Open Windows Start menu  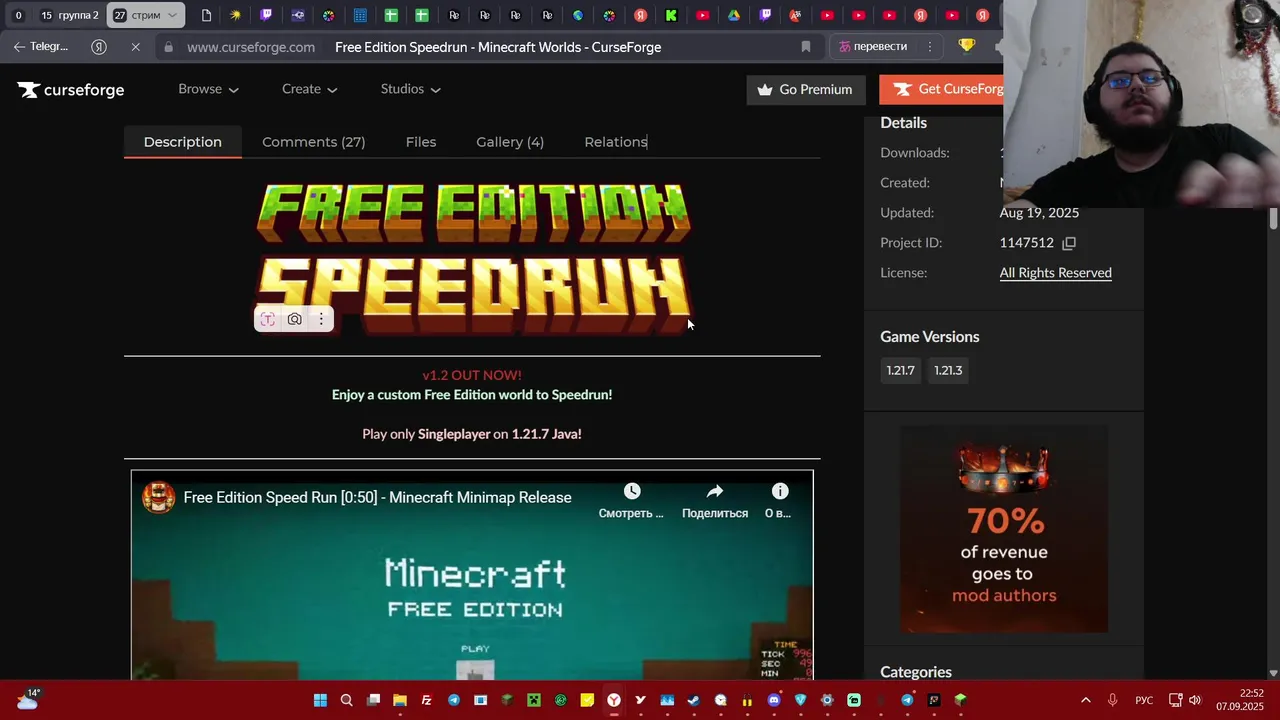tap(320, 700)
